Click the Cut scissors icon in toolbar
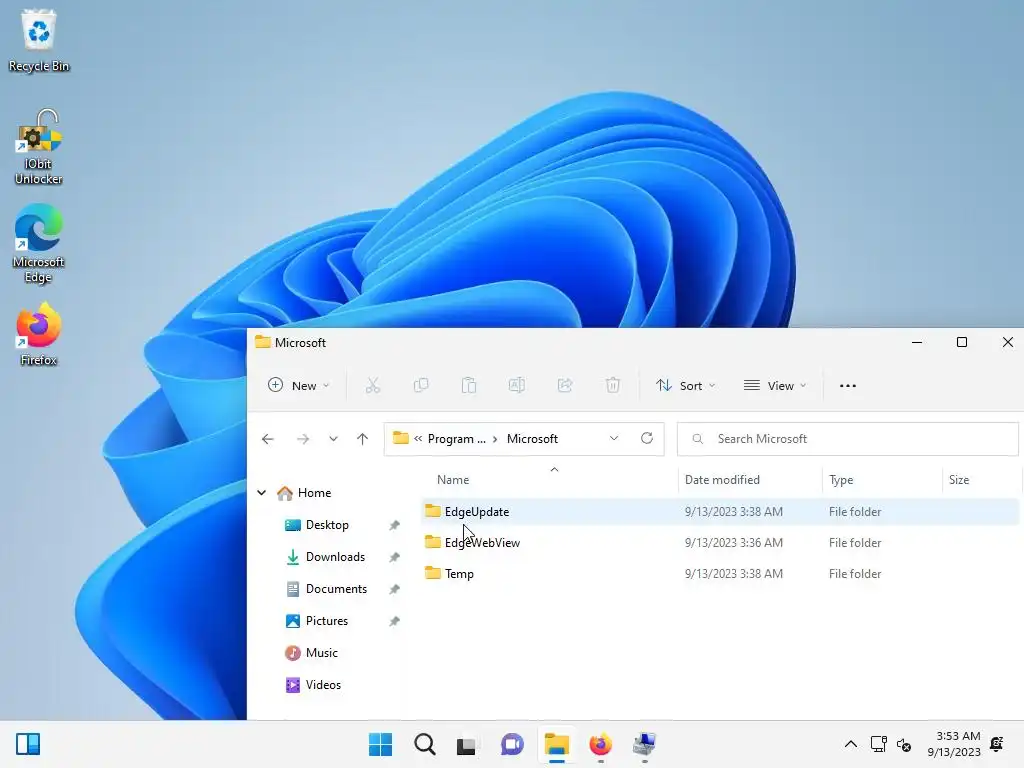The height and width of the screenshot is (768, 1024). pos(373,385)
